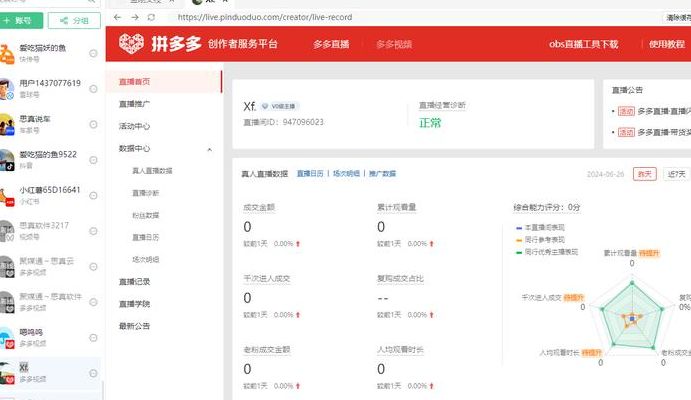Open the 分组 grouping button
Image resolution: width=691 pixels, height=400 pixels.
(x=74, y=20)
